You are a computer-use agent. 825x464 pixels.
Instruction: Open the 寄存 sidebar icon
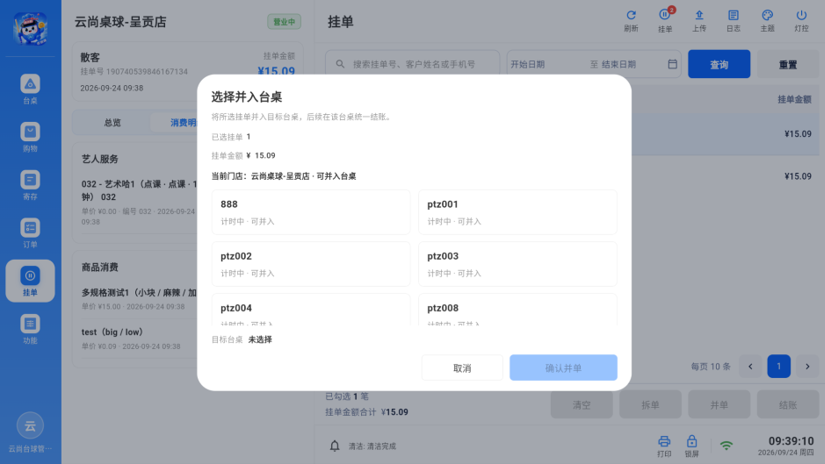point(30,185)
